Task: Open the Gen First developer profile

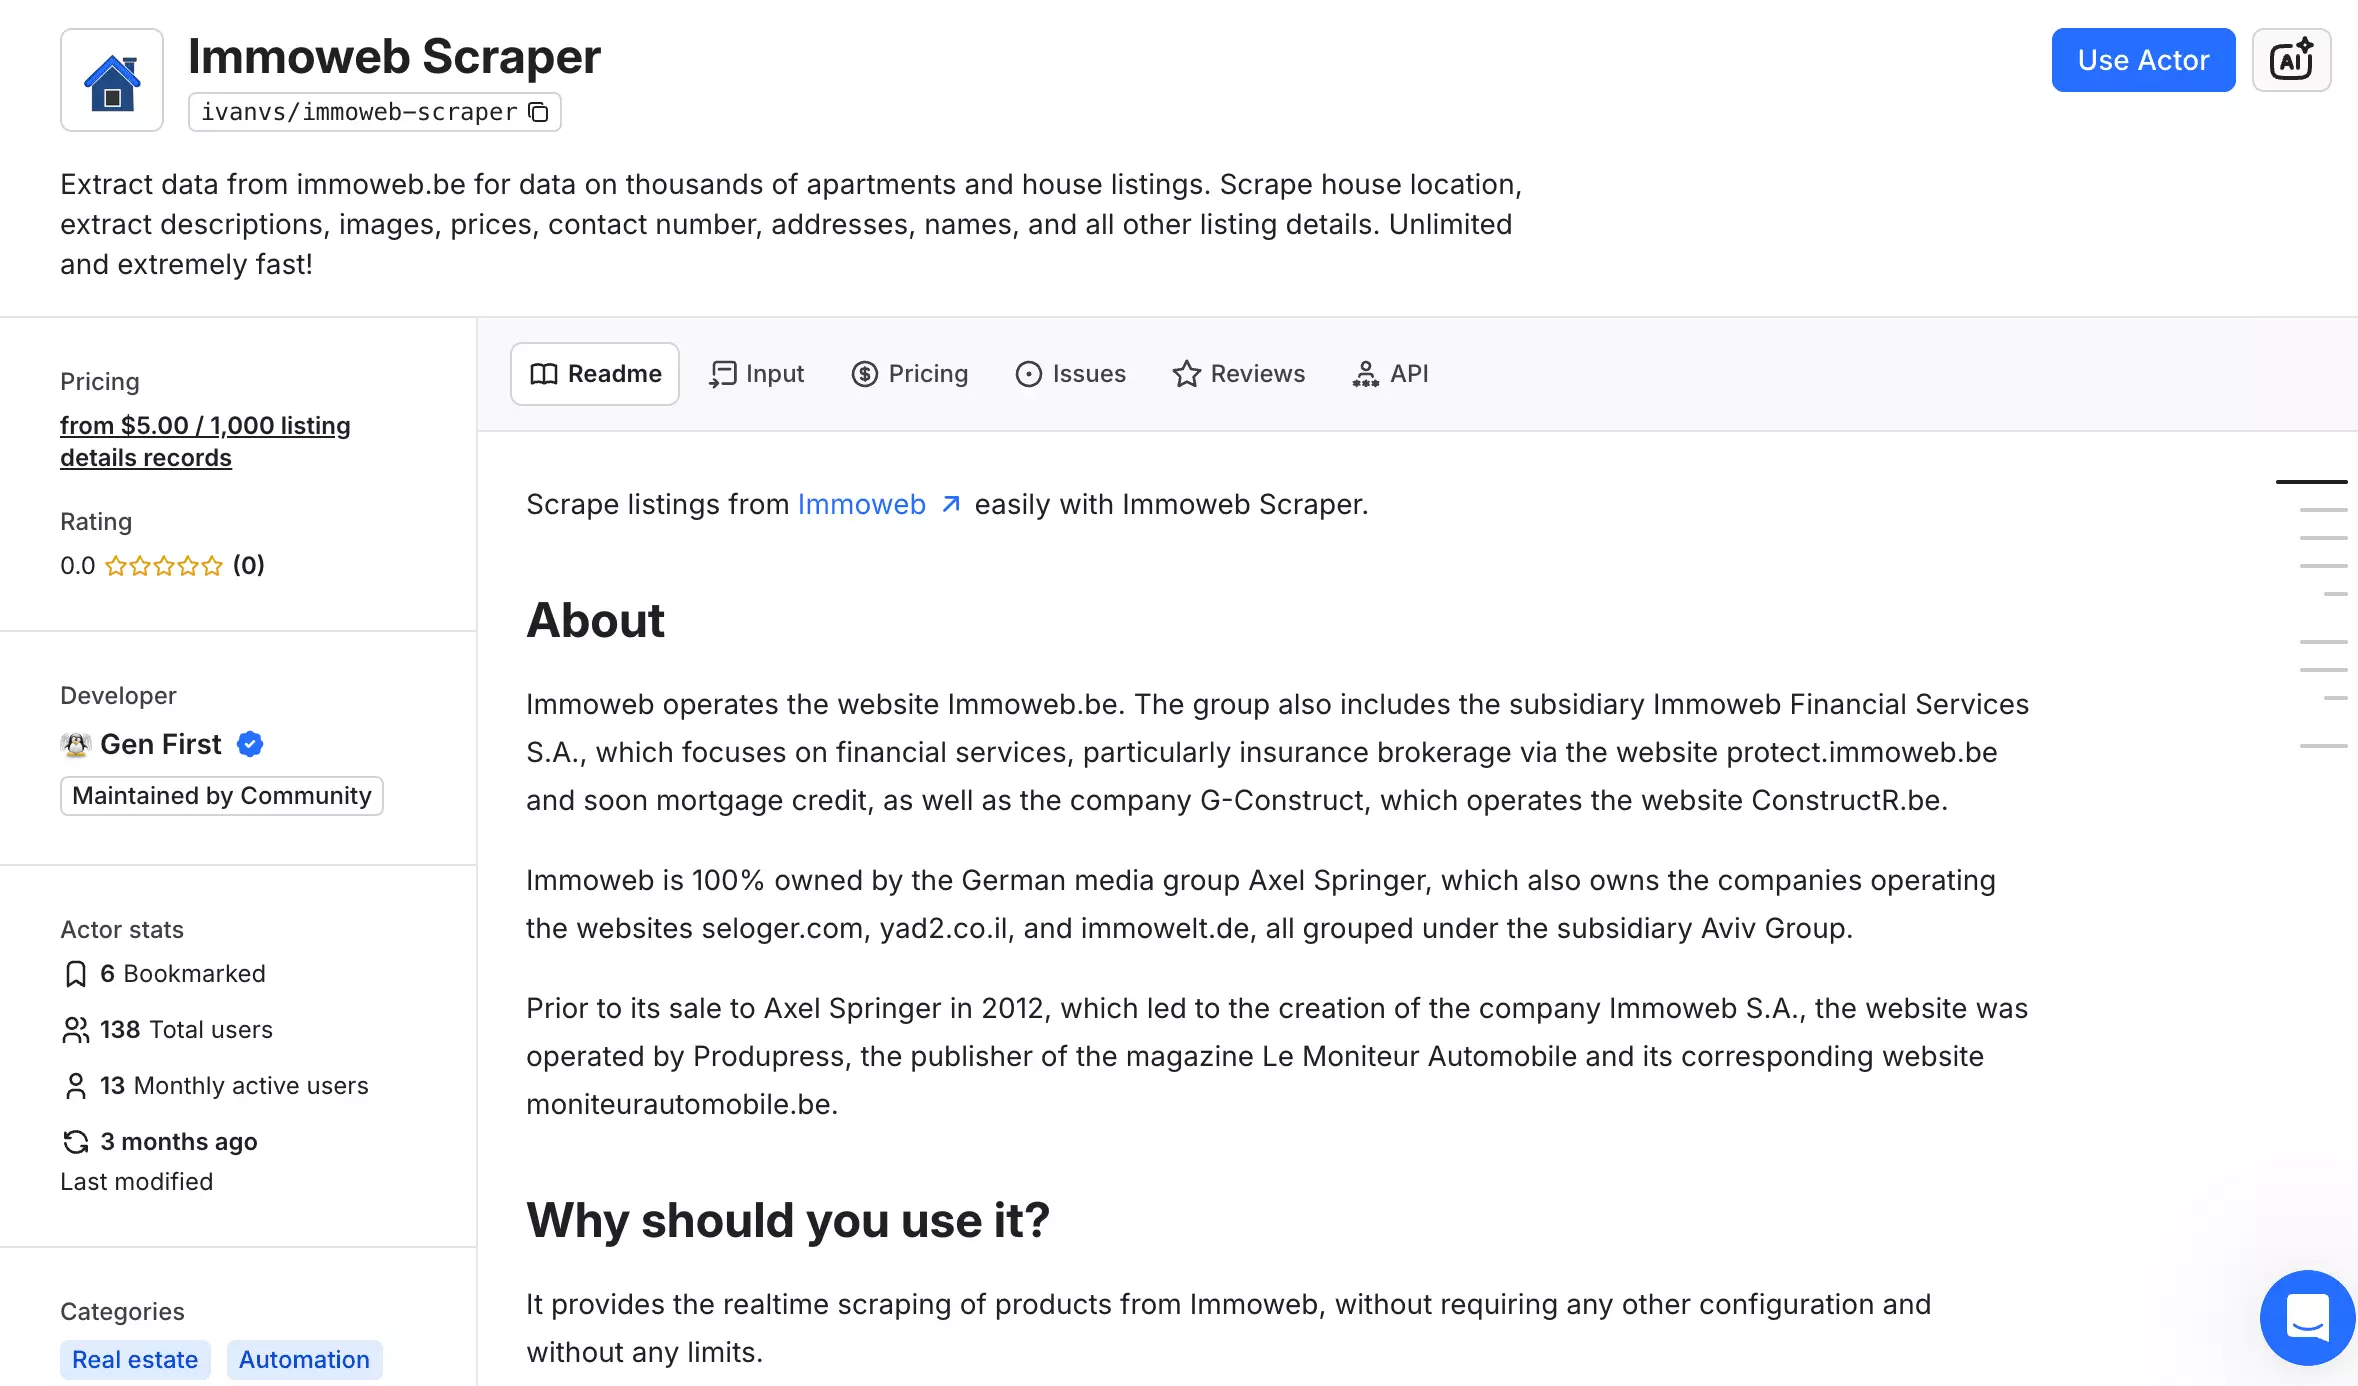Action: pos(161,744)
